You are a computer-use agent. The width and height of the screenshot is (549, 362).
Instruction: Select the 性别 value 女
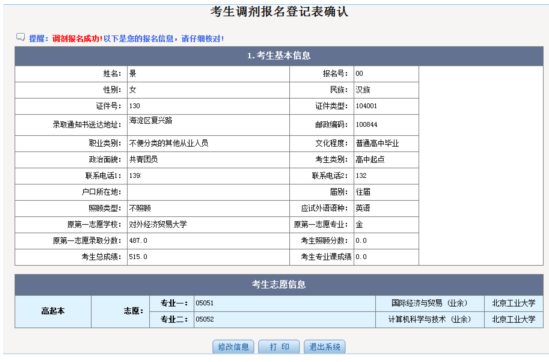pyautogui.click(x=133, y=90)
